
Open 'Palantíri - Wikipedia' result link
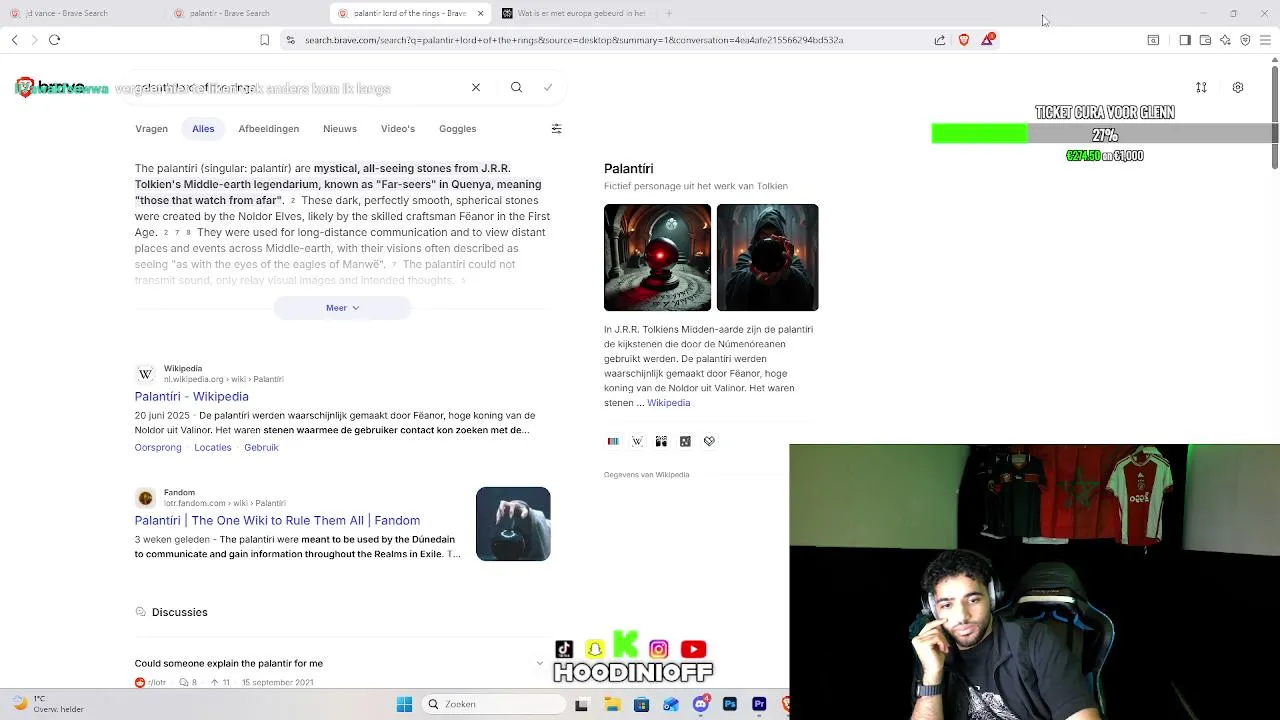coord(192,397)
